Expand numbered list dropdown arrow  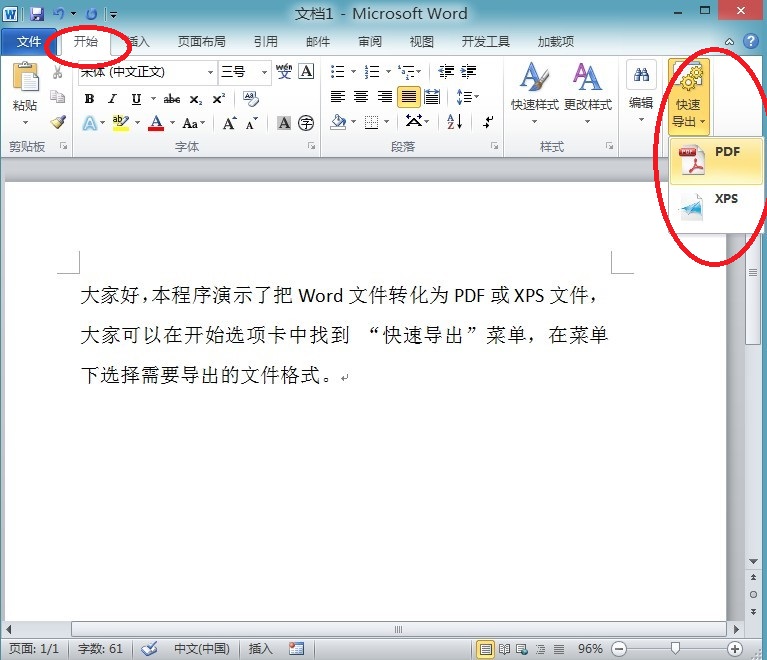pos(388,72)
